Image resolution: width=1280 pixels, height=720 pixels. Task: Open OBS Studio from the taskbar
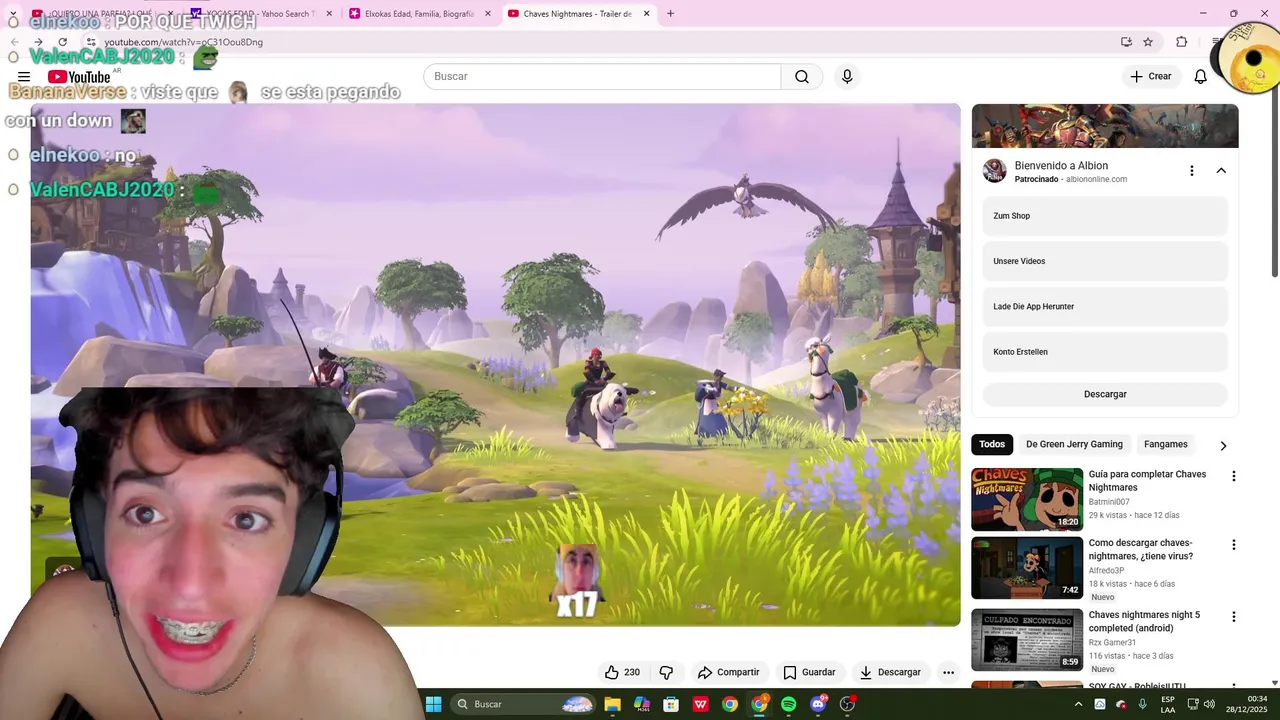click(847, 704)
